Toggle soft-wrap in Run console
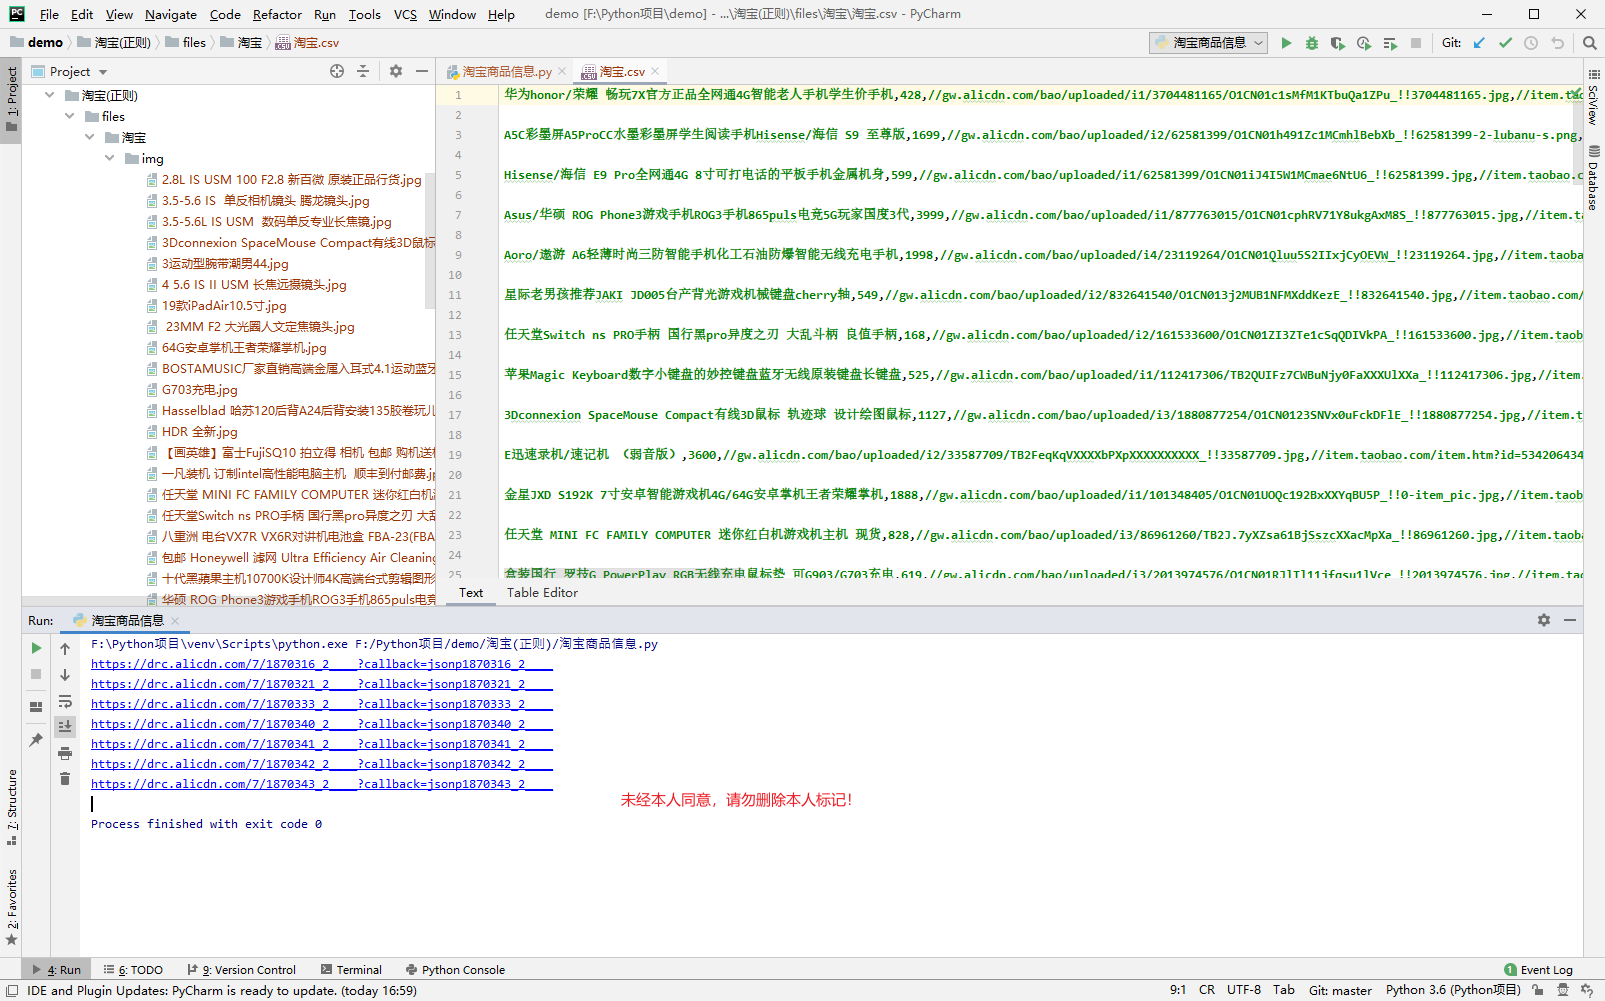 65,701
